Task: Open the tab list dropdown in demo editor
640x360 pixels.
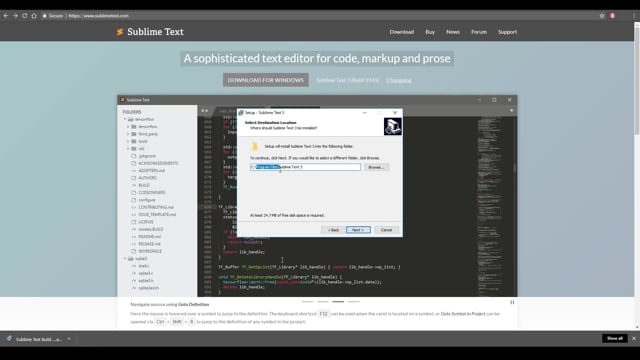Action: pos(511,111)
